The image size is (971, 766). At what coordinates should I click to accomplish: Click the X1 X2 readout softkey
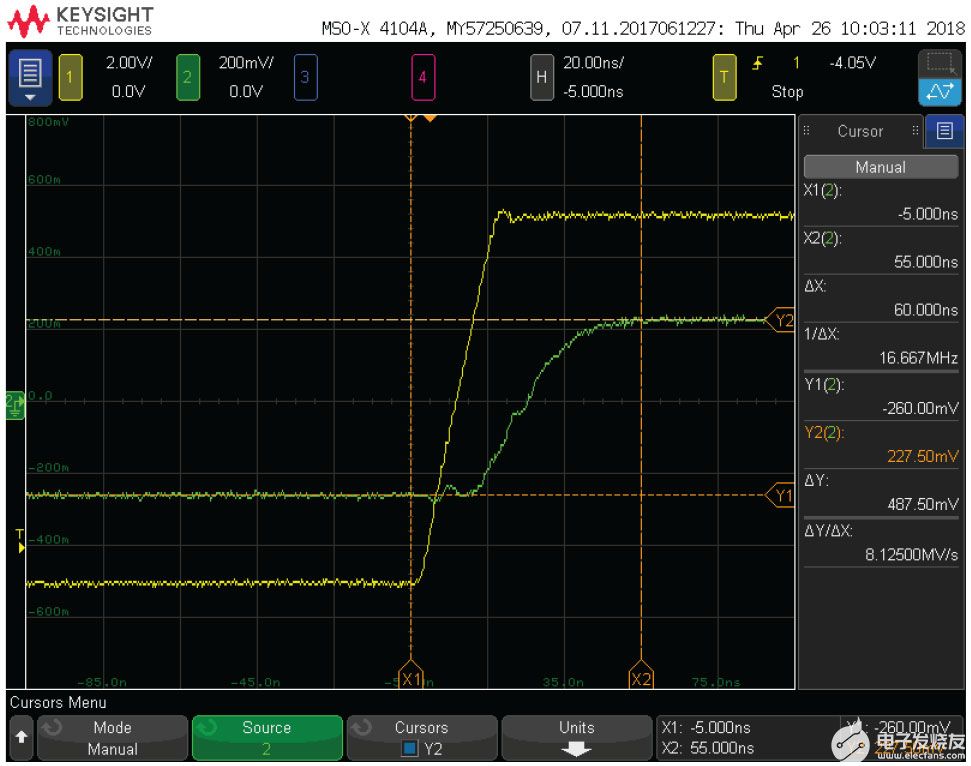click(x=745, y=738)
